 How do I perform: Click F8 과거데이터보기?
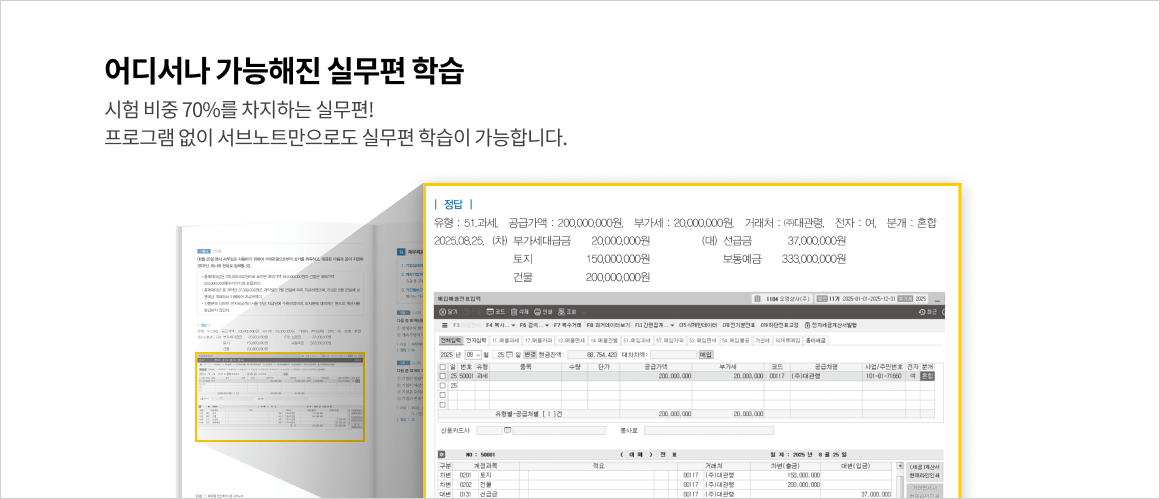point(608,325)
